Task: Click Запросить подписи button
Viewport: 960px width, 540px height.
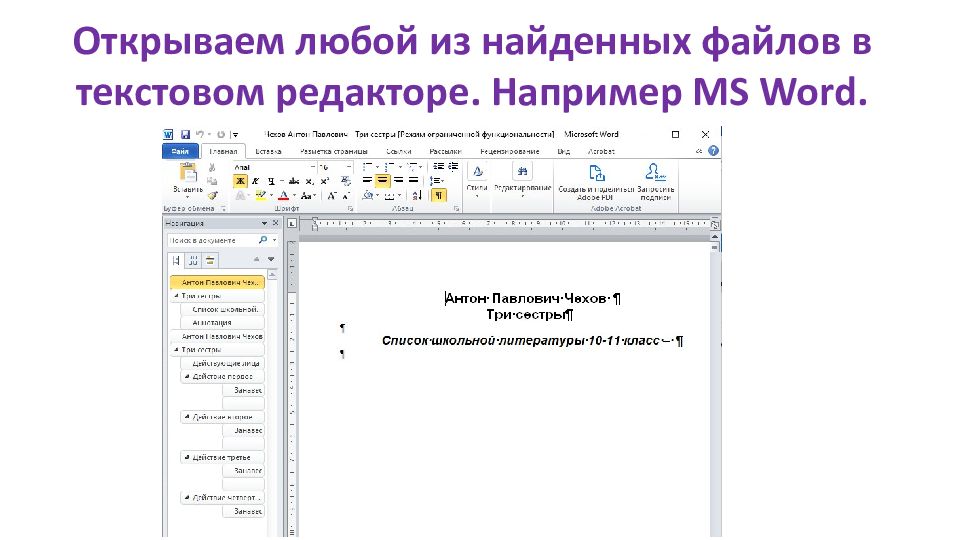Action: pos(655,182)
